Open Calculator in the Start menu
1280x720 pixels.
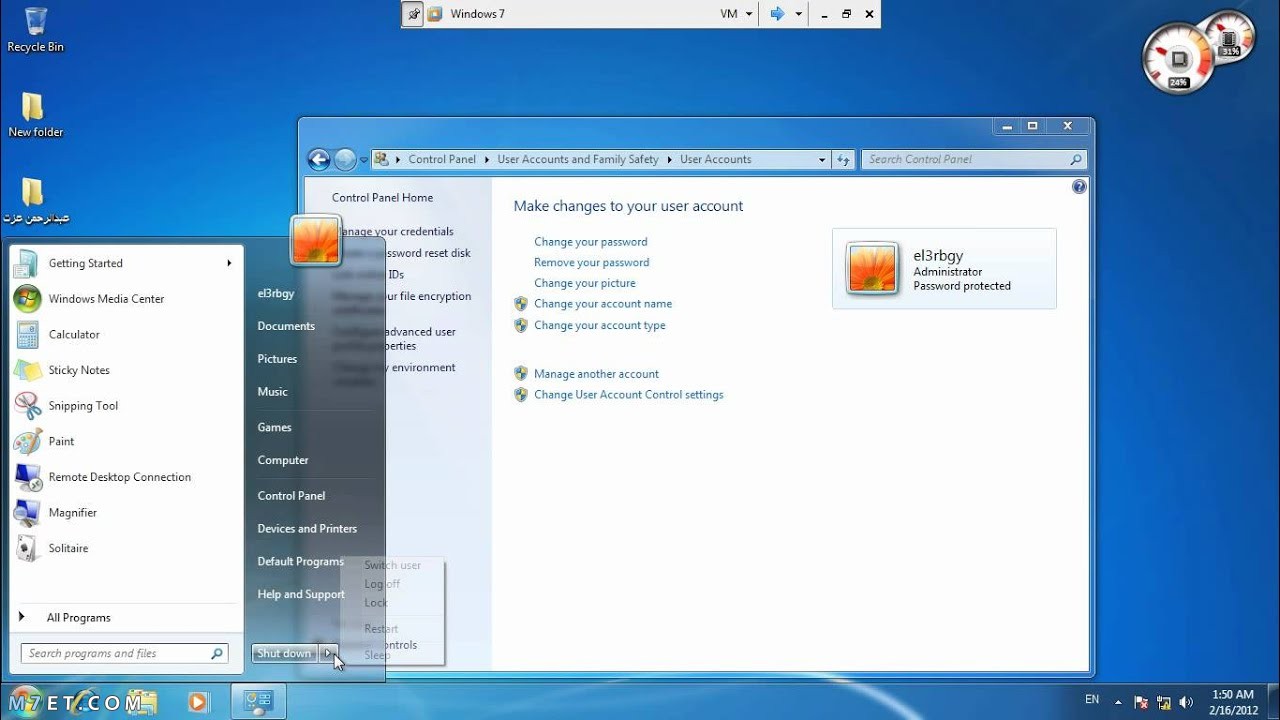[x=126, y=335]
